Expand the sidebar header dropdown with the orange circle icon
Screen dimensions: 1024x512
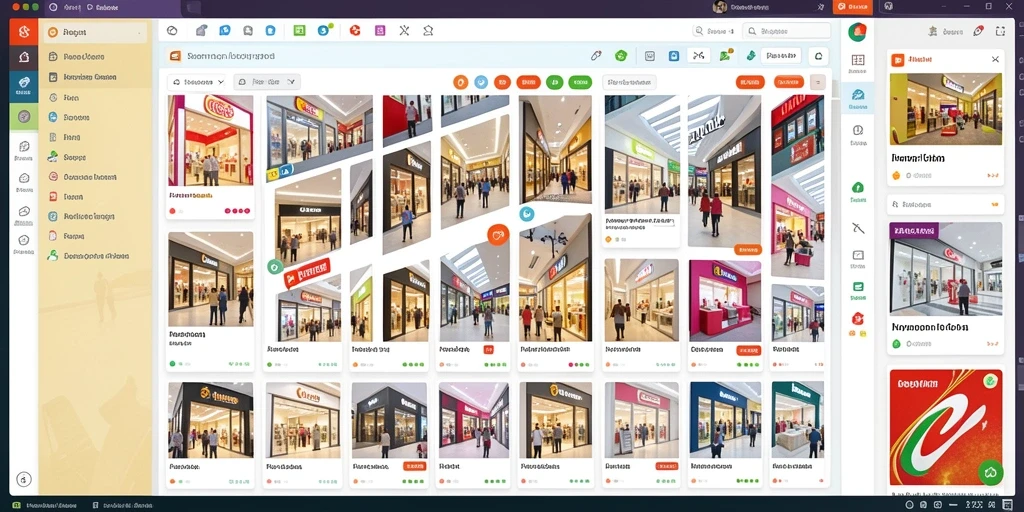95,32
